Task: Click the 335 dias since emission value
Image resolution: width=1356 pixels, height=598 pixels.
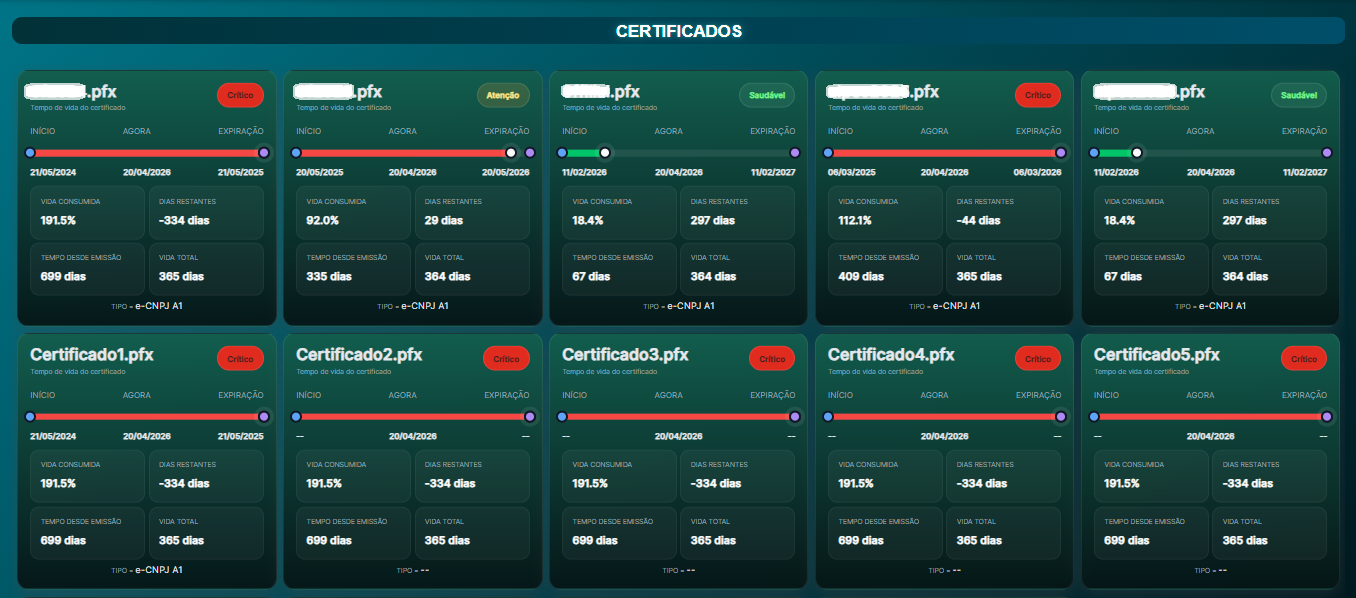Action: 329,276
